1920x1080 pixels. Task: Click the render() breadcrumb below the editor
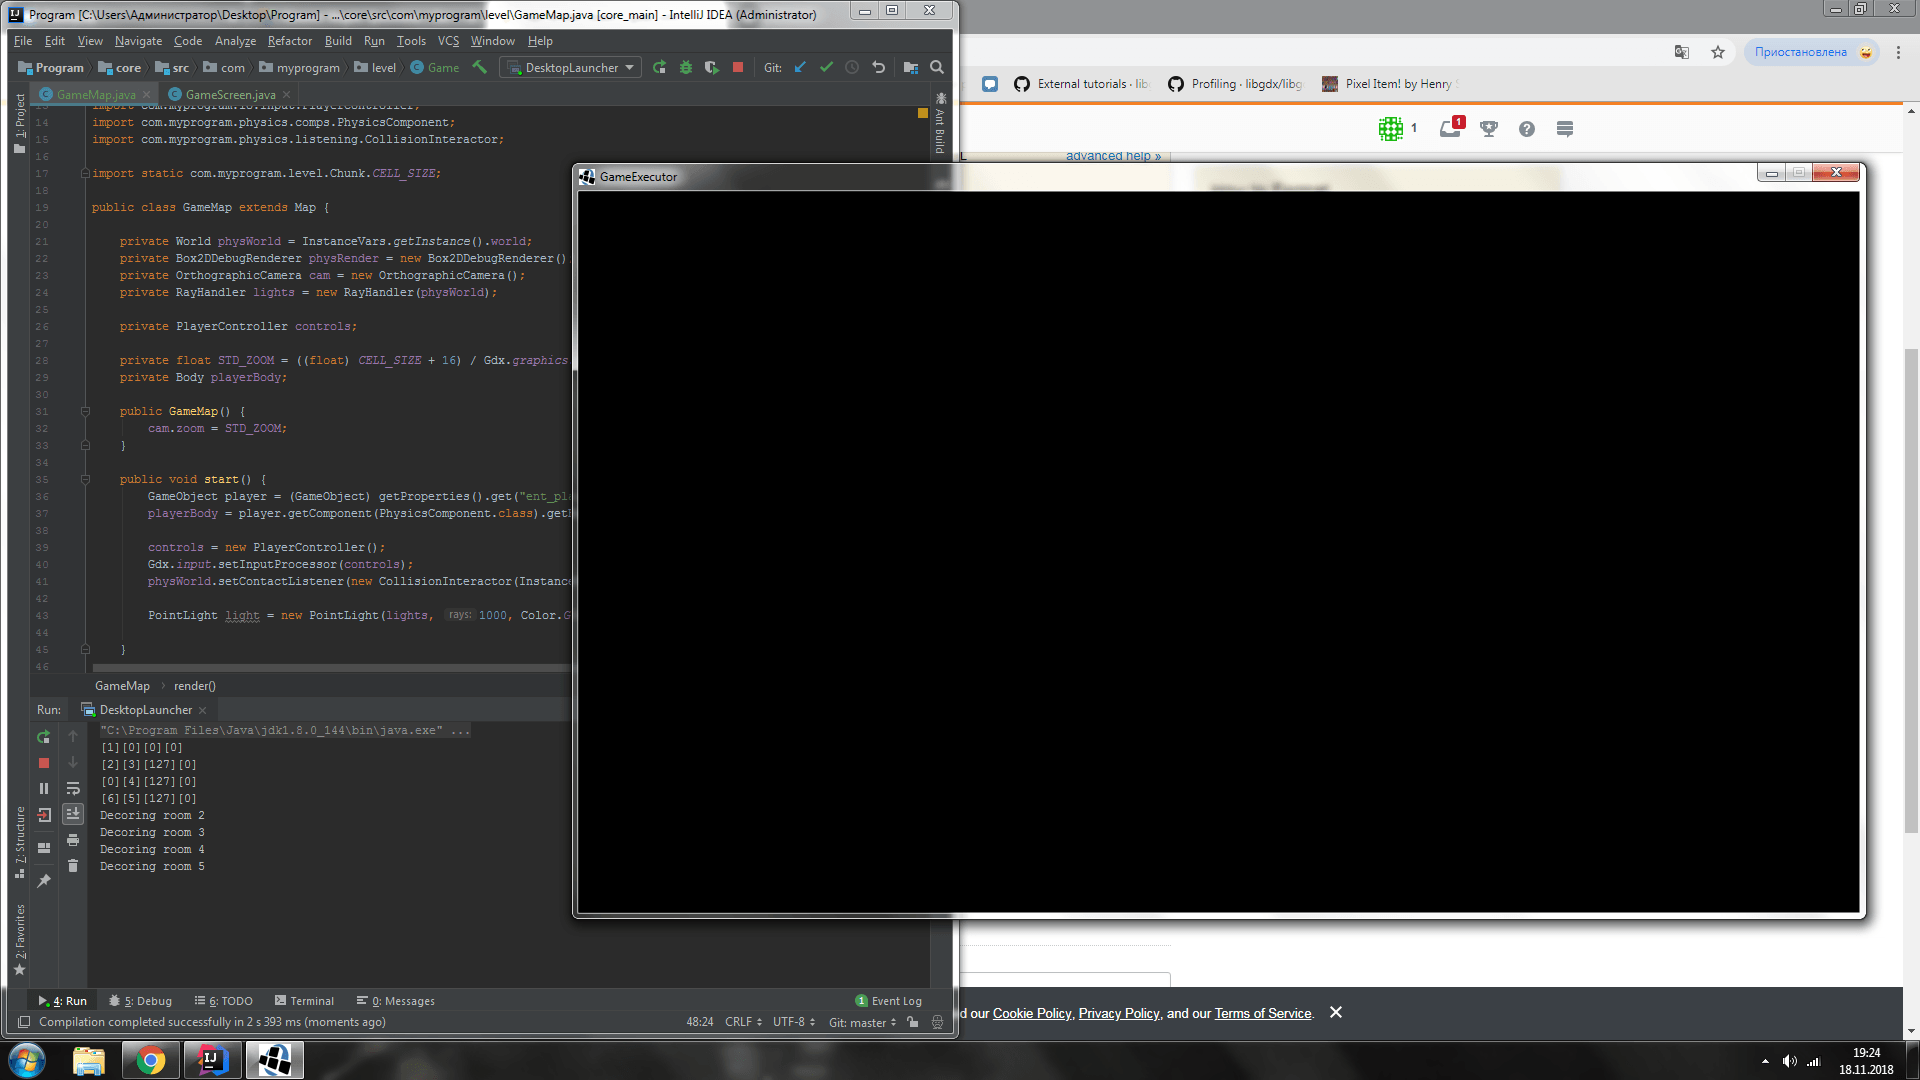click(195, 686)
